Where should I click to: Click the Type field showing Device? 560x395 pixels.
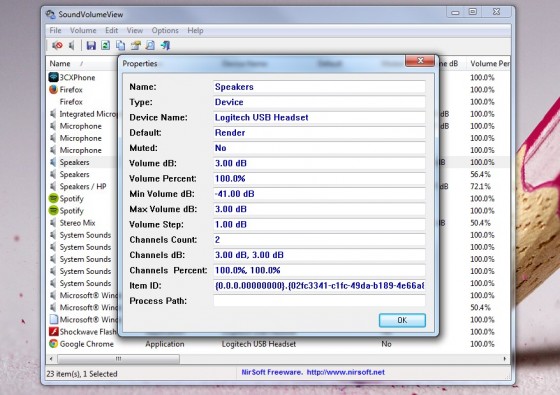[x=319, y=102]
